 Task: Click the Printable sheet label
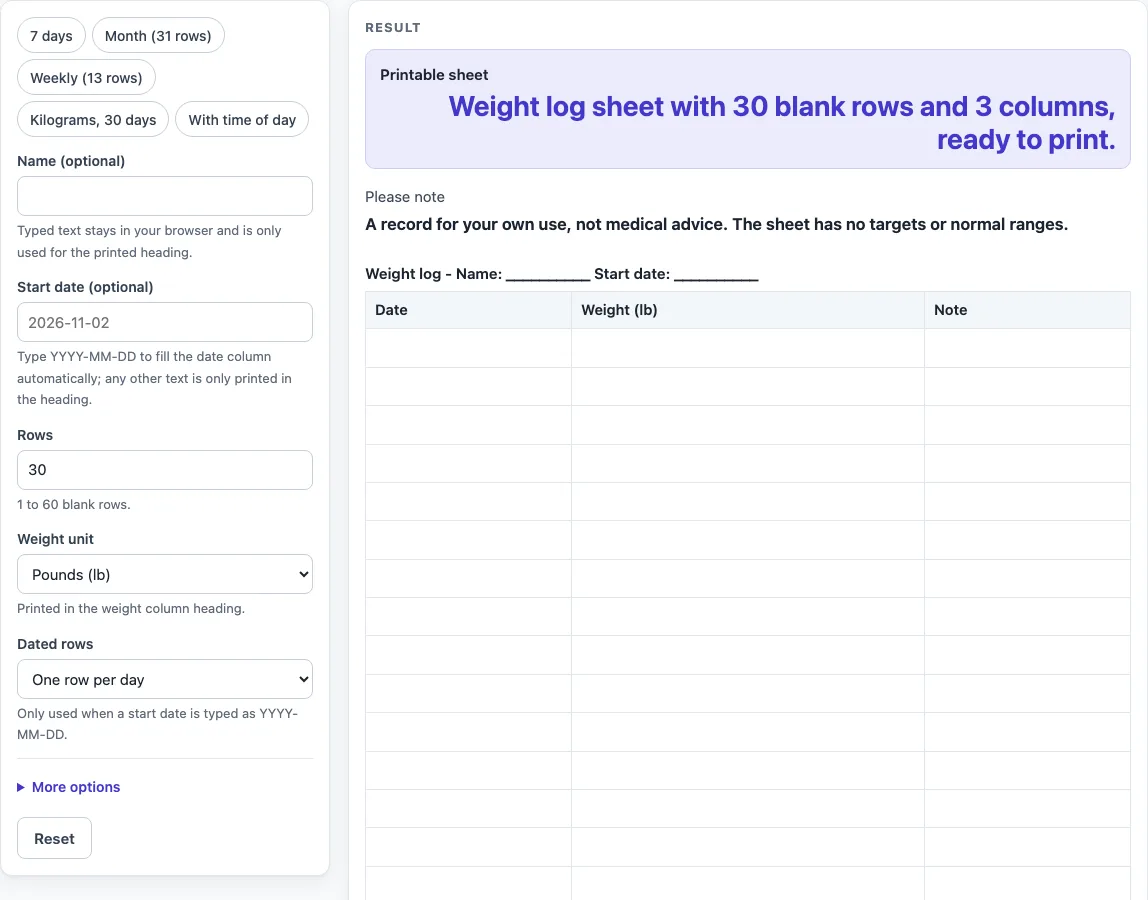[x=434, y=75]
